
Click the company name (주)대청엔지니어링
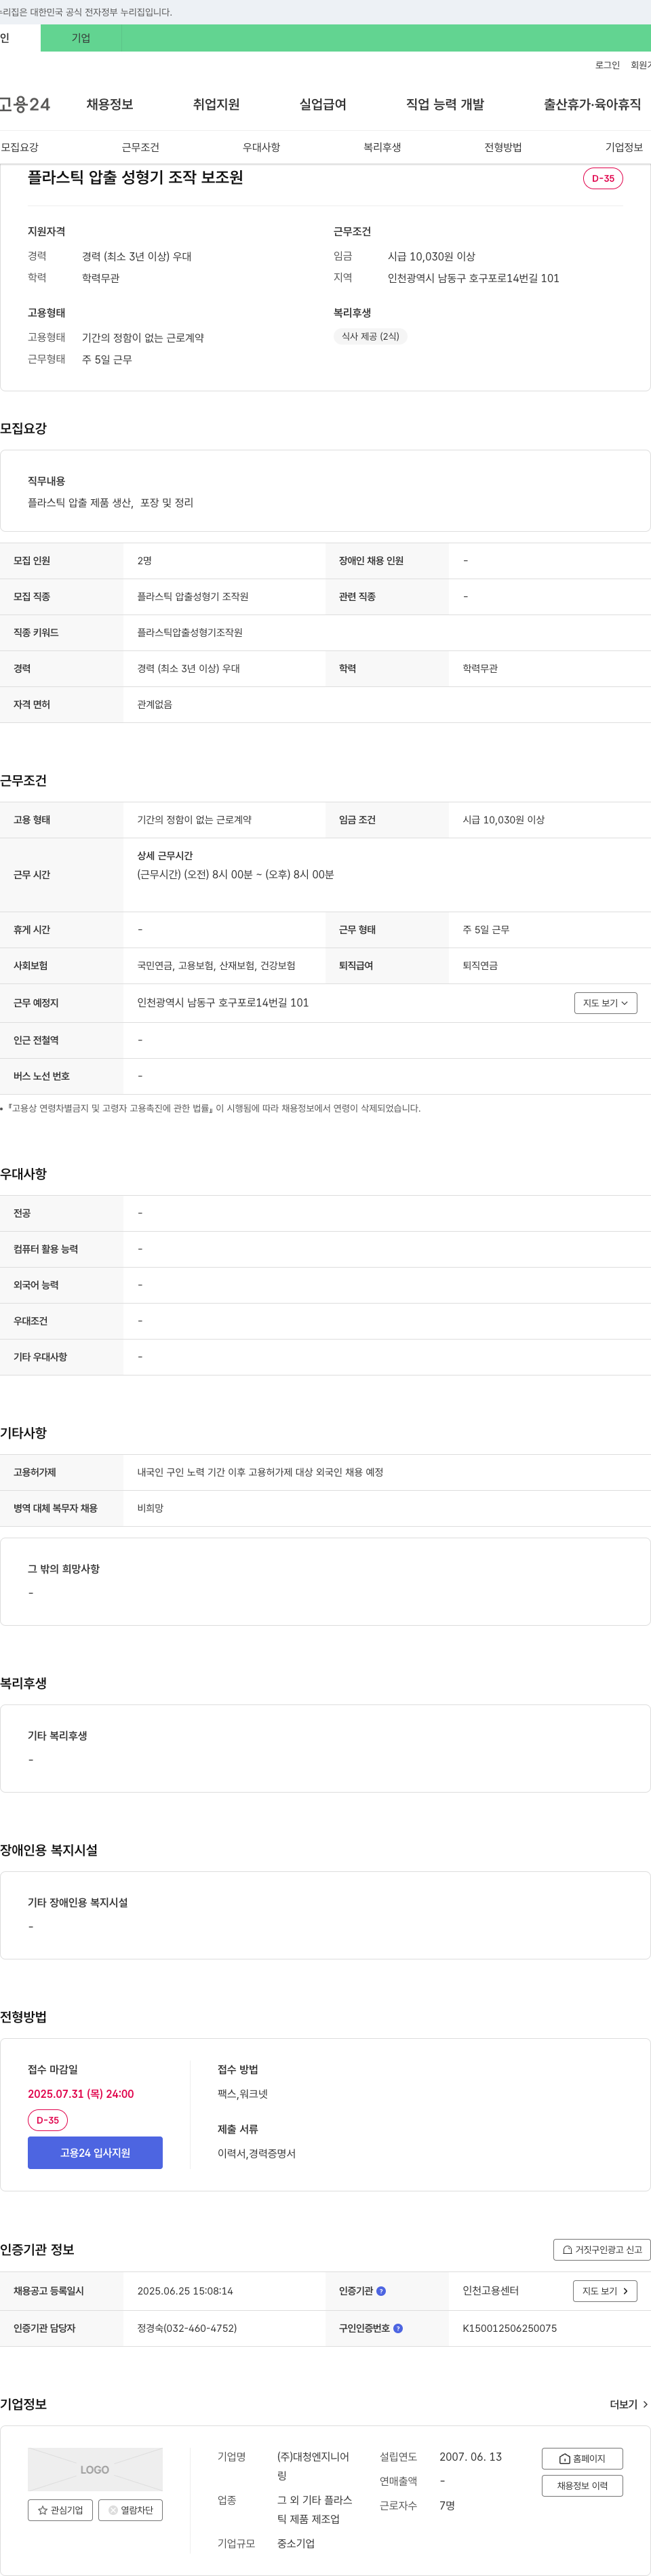coord(313,2466)
